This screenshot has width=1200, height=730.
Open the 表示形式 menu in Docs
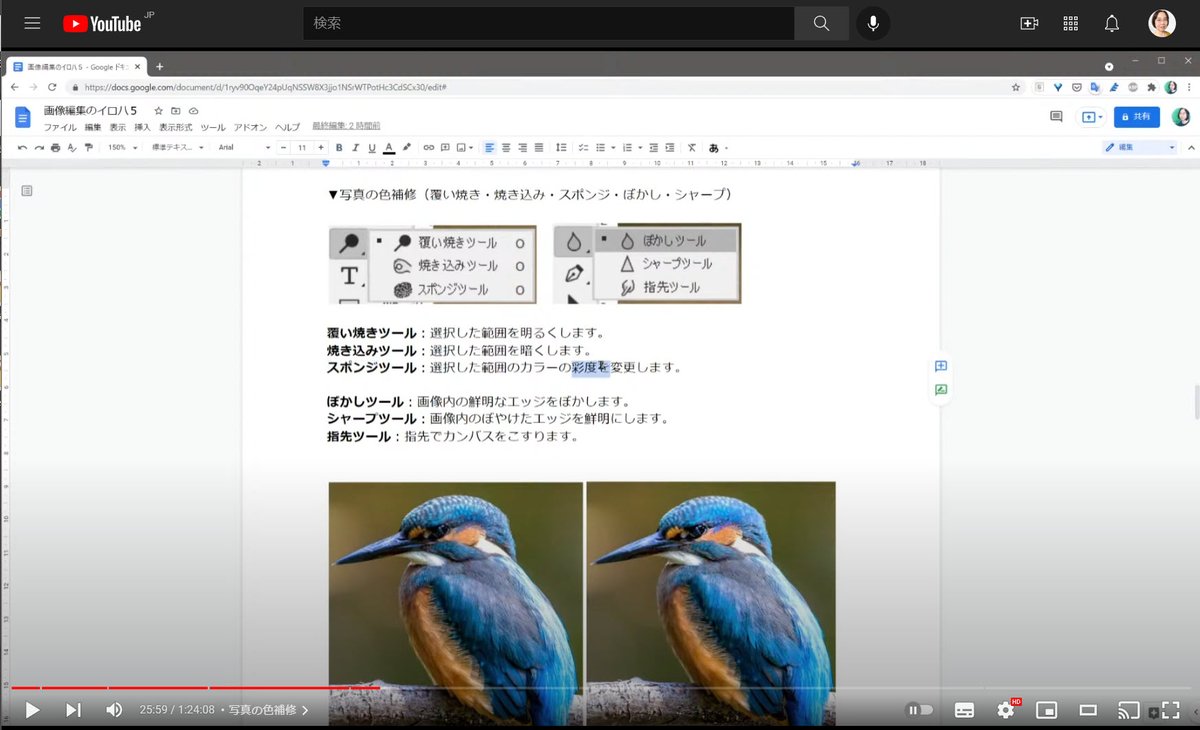[176, 127]
